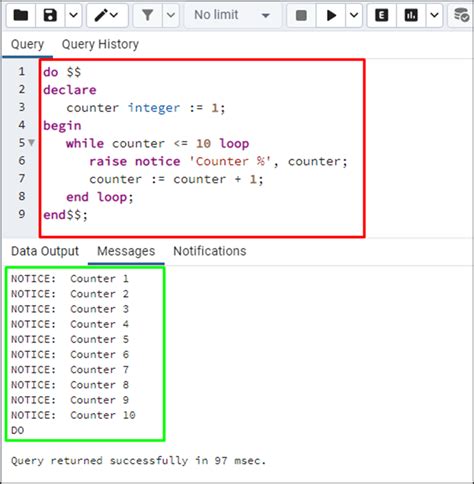Click the database commit icon
The height and width of the screenshot is (484, 474).
coord(461,15)
